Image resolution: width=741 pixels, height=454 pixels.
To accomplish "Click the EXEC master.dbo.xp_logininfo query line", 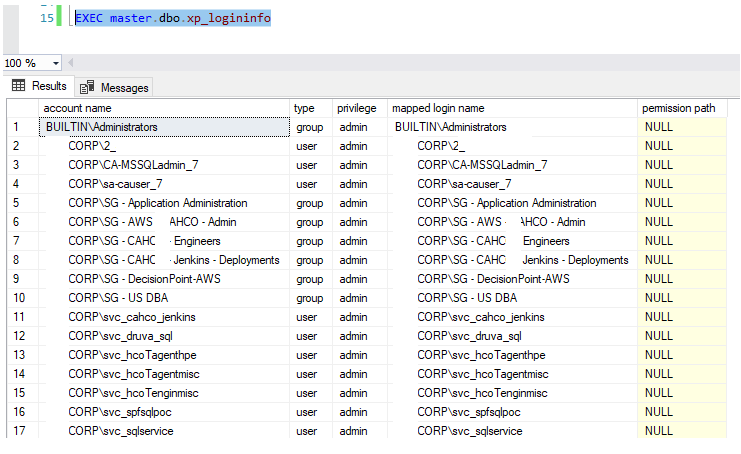I will click(x=173, y=19).
